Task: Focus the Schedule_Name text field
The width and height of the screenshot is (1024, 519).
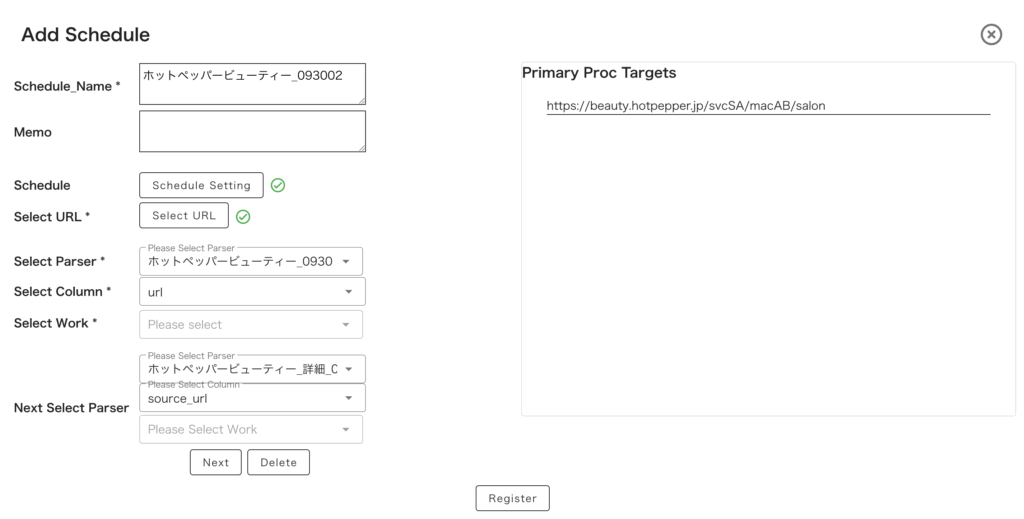Action: coord(252,84)
